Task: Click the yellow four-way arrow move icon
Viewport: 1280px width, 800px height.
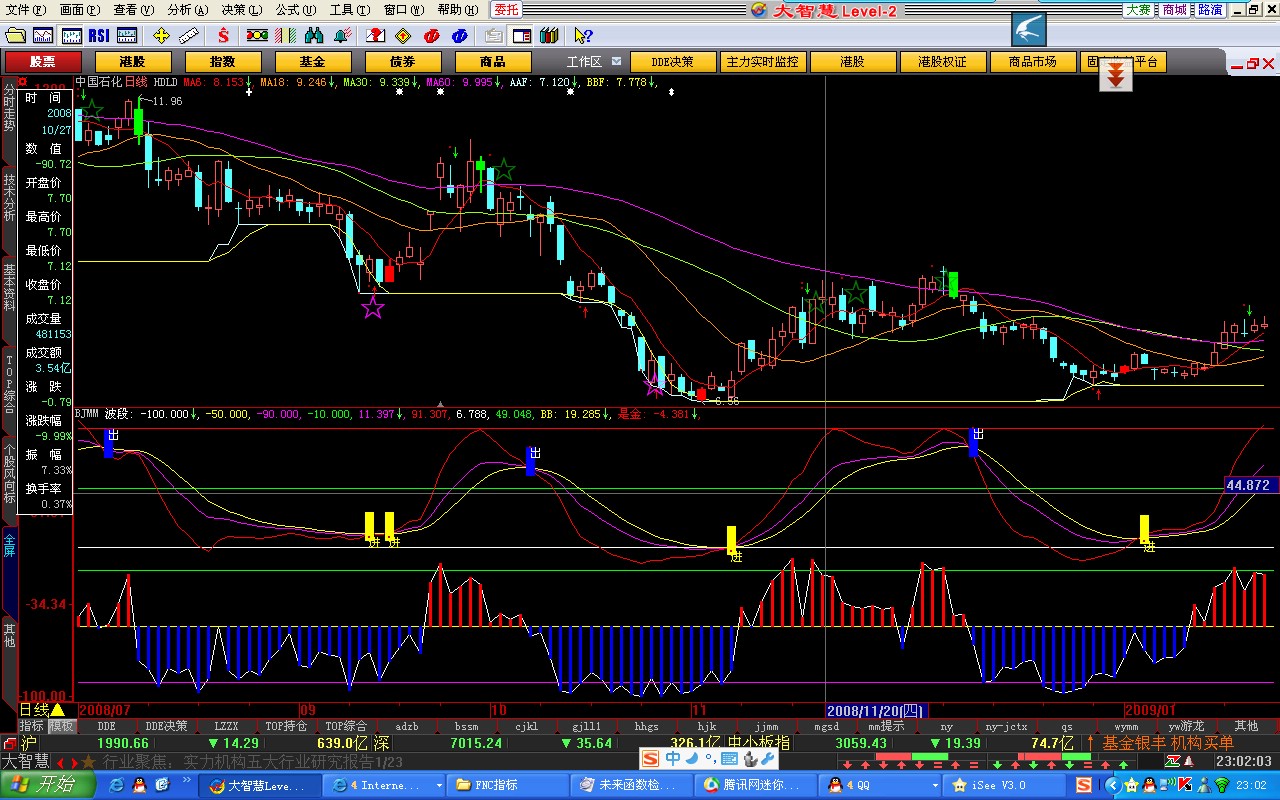Action: (161, 36)
